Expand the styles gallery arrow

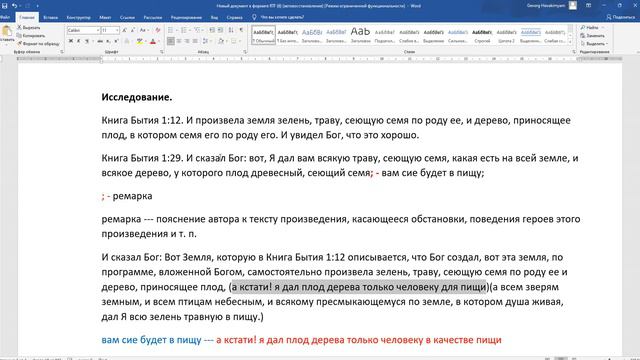tap(571, 42)
